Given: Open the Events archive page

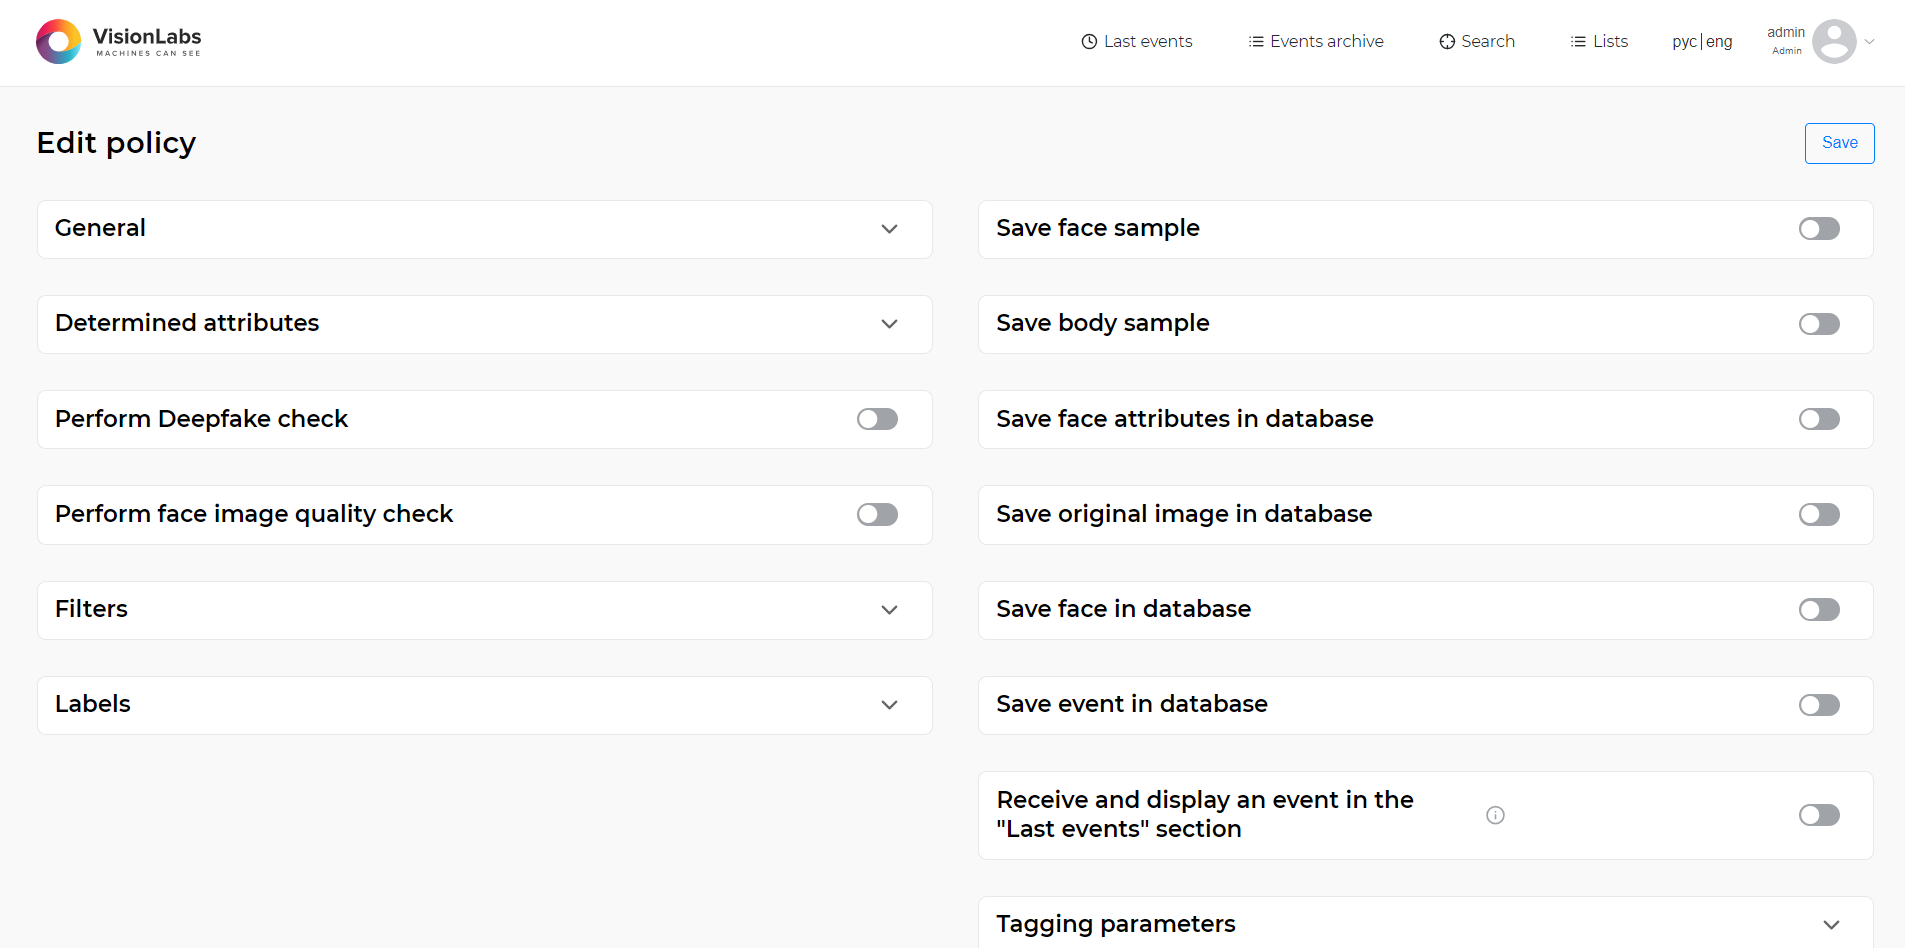Looking at the screenshot, I should [x=1326, y=42].
